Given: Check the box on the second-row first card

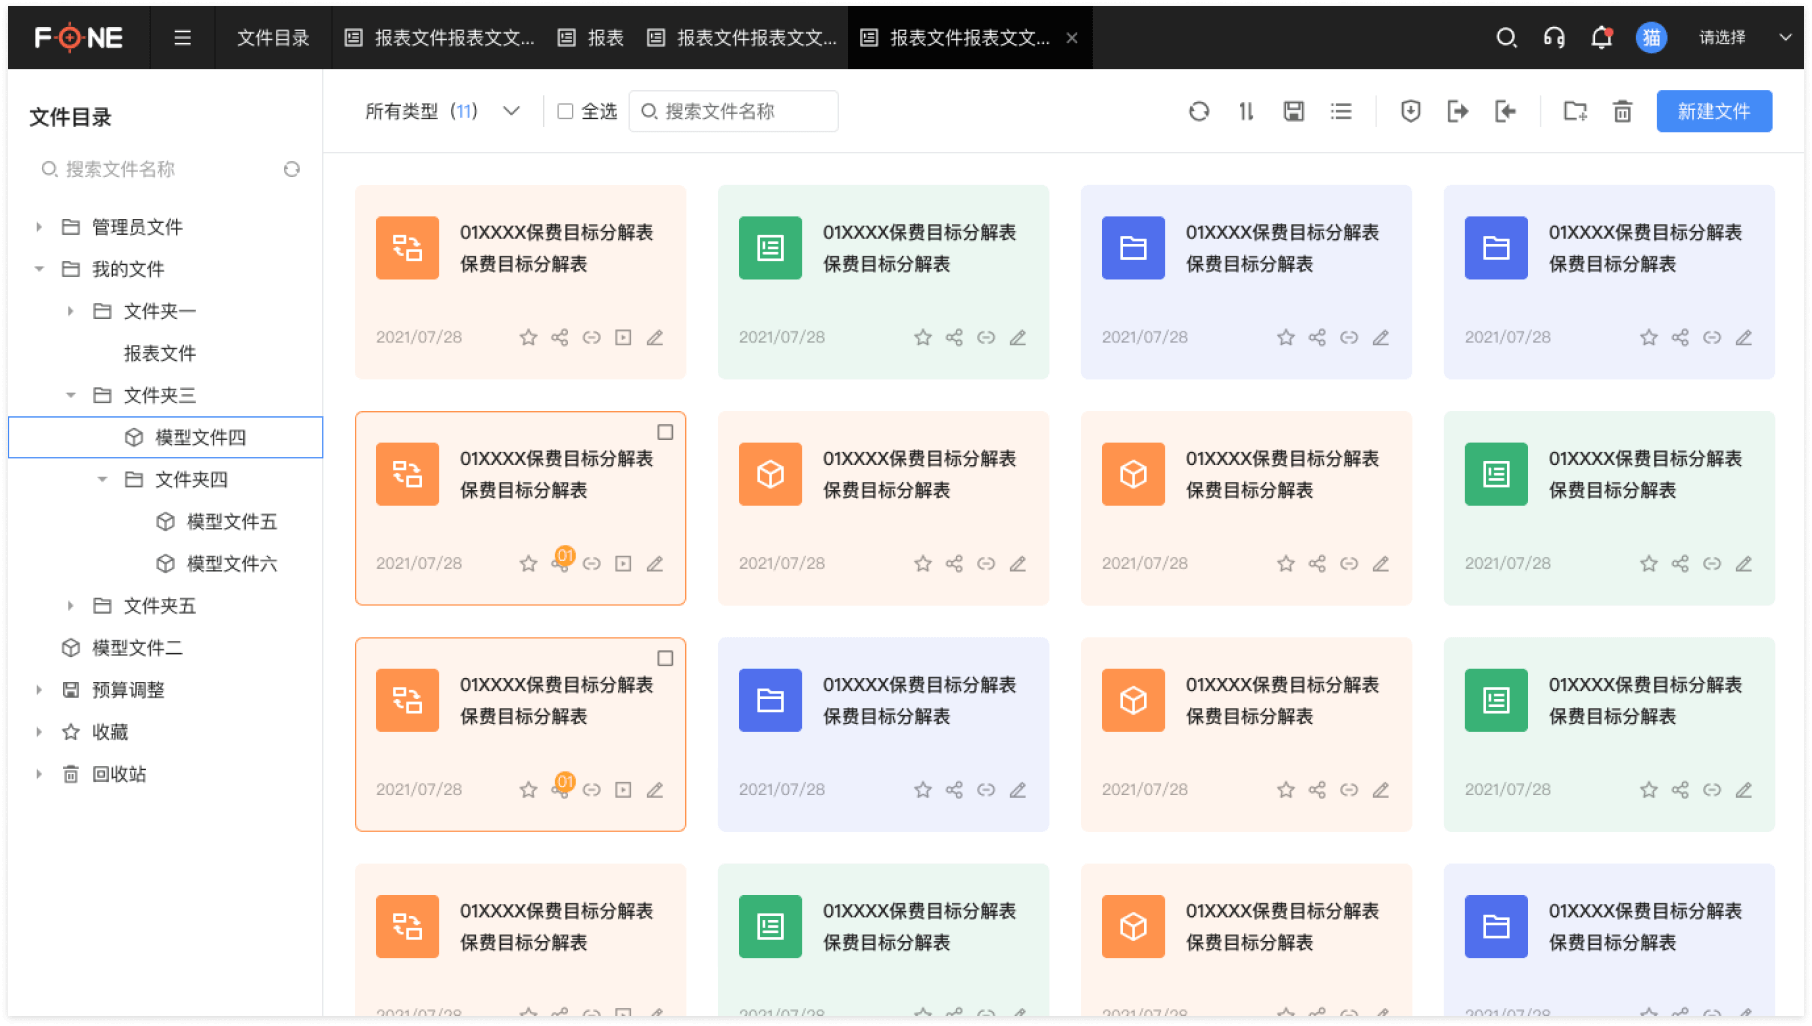Looking at the screenshot, I should pyautogui.click(x=665, y=432).
